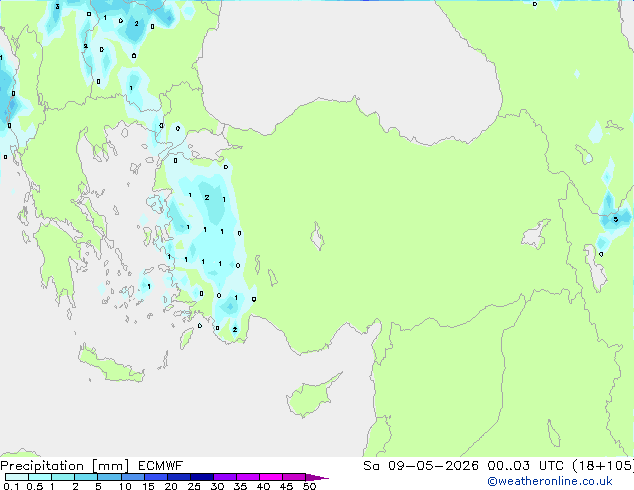This screenshot has height=490, width=634.
Task: Click the 0.1–0.5 mm legend color box
Action: pyautogui.click(x=17, y=477)
